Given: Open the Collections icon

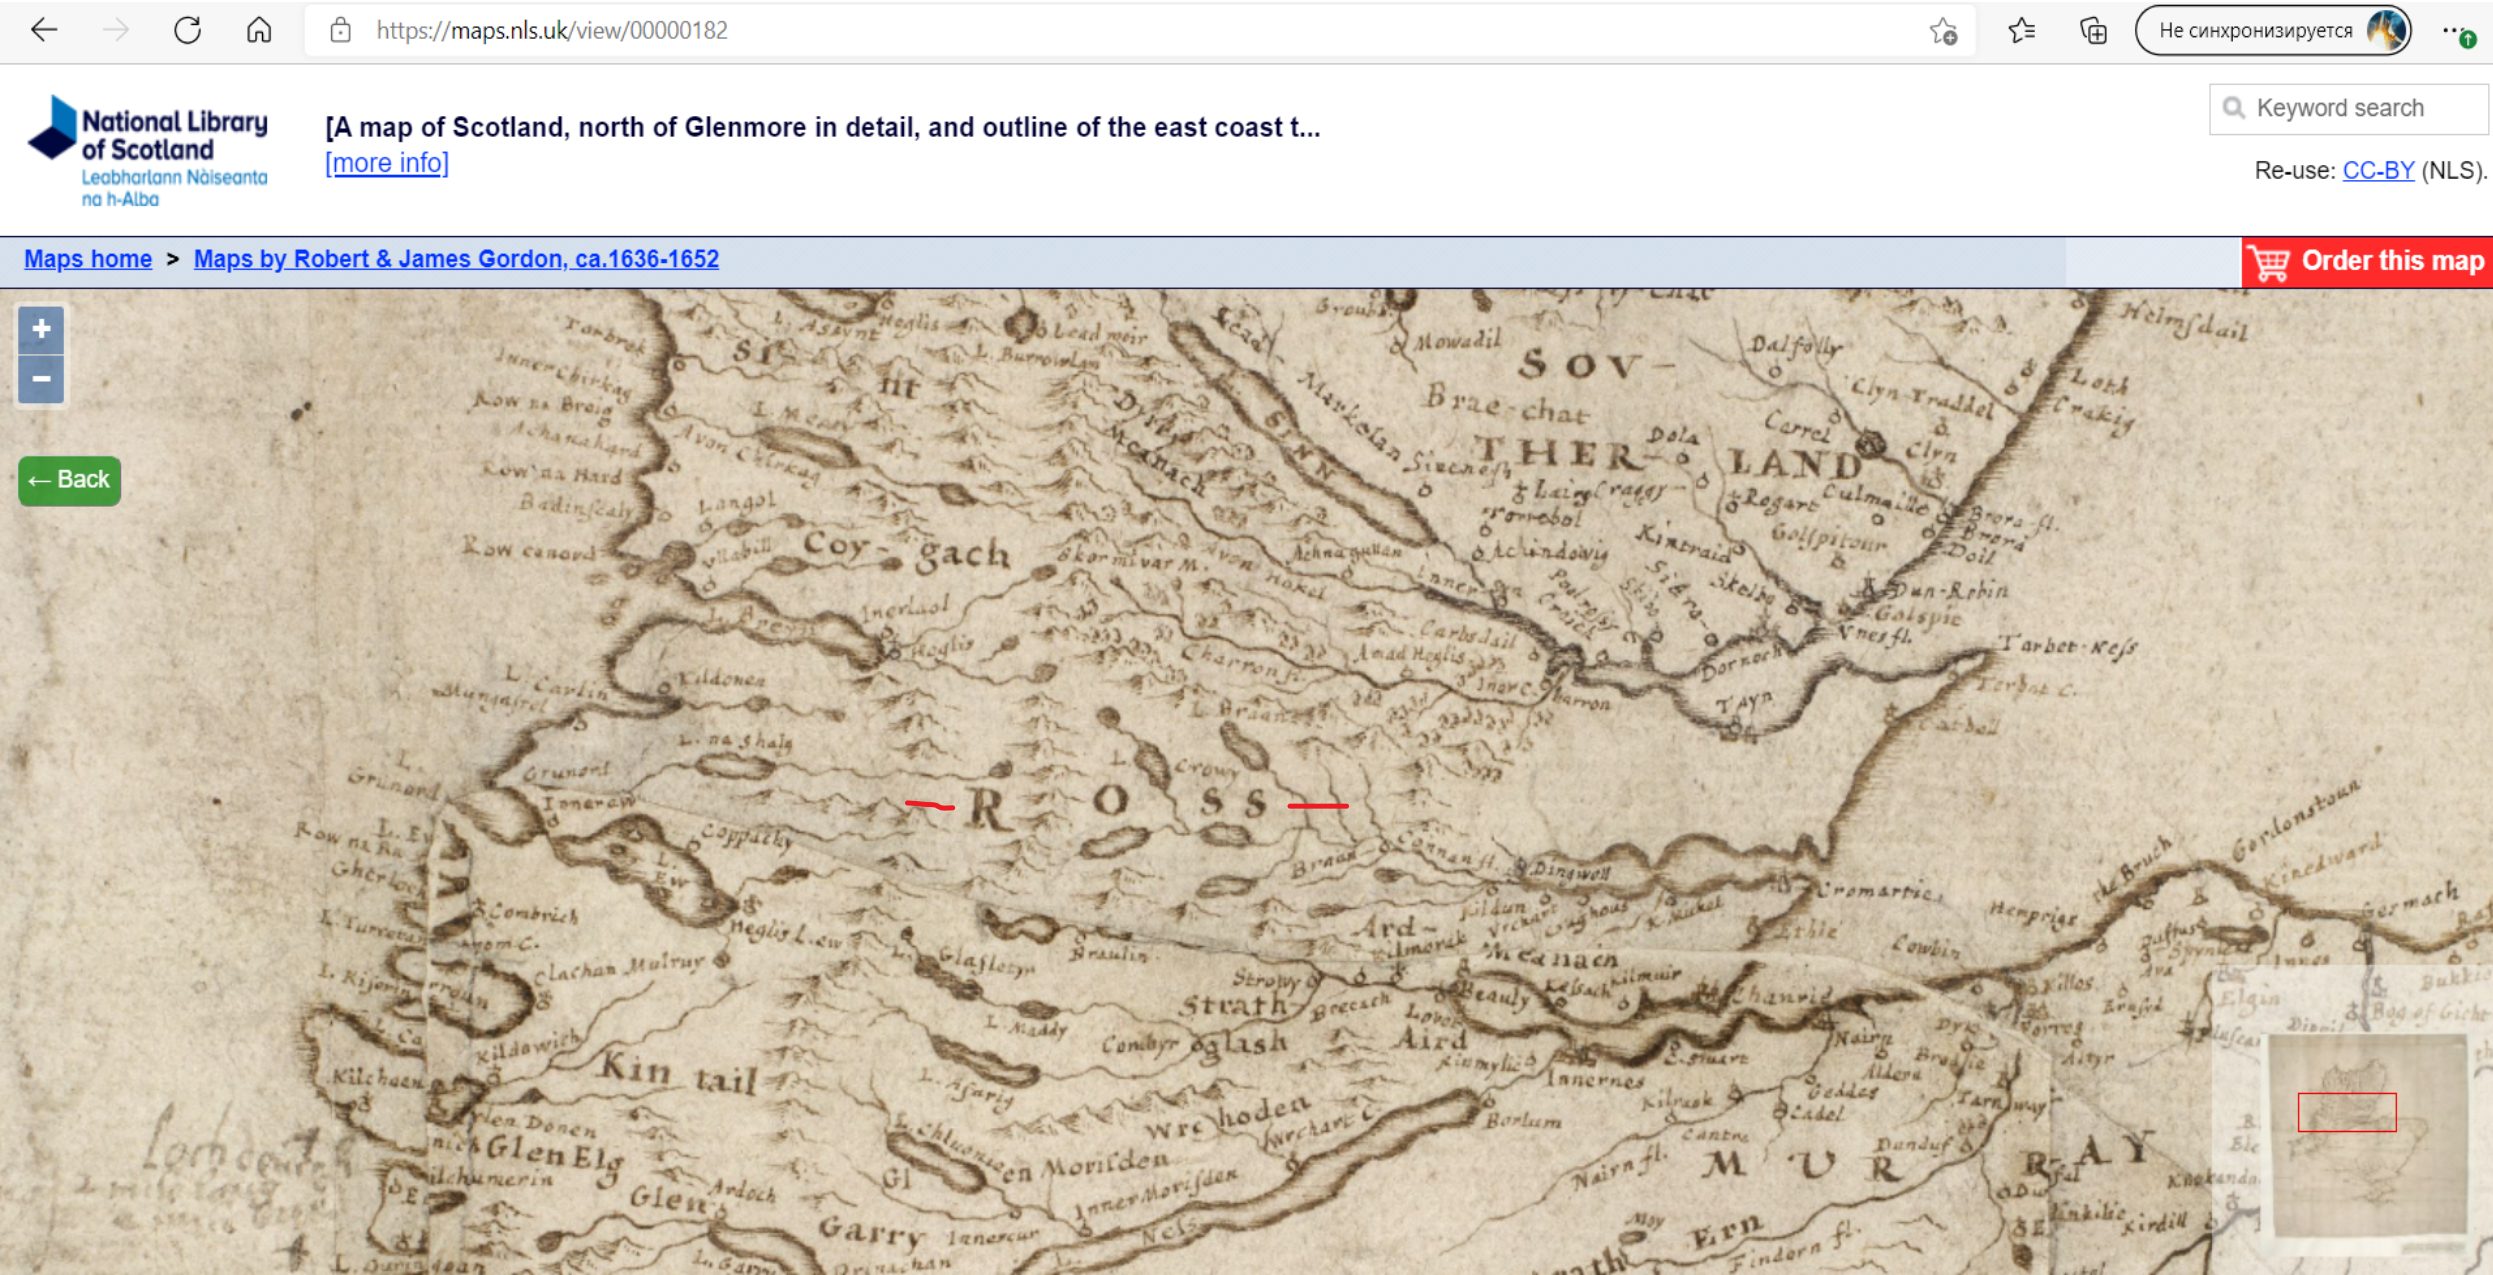Looking at the screenshot, I should click(2093, 31).
